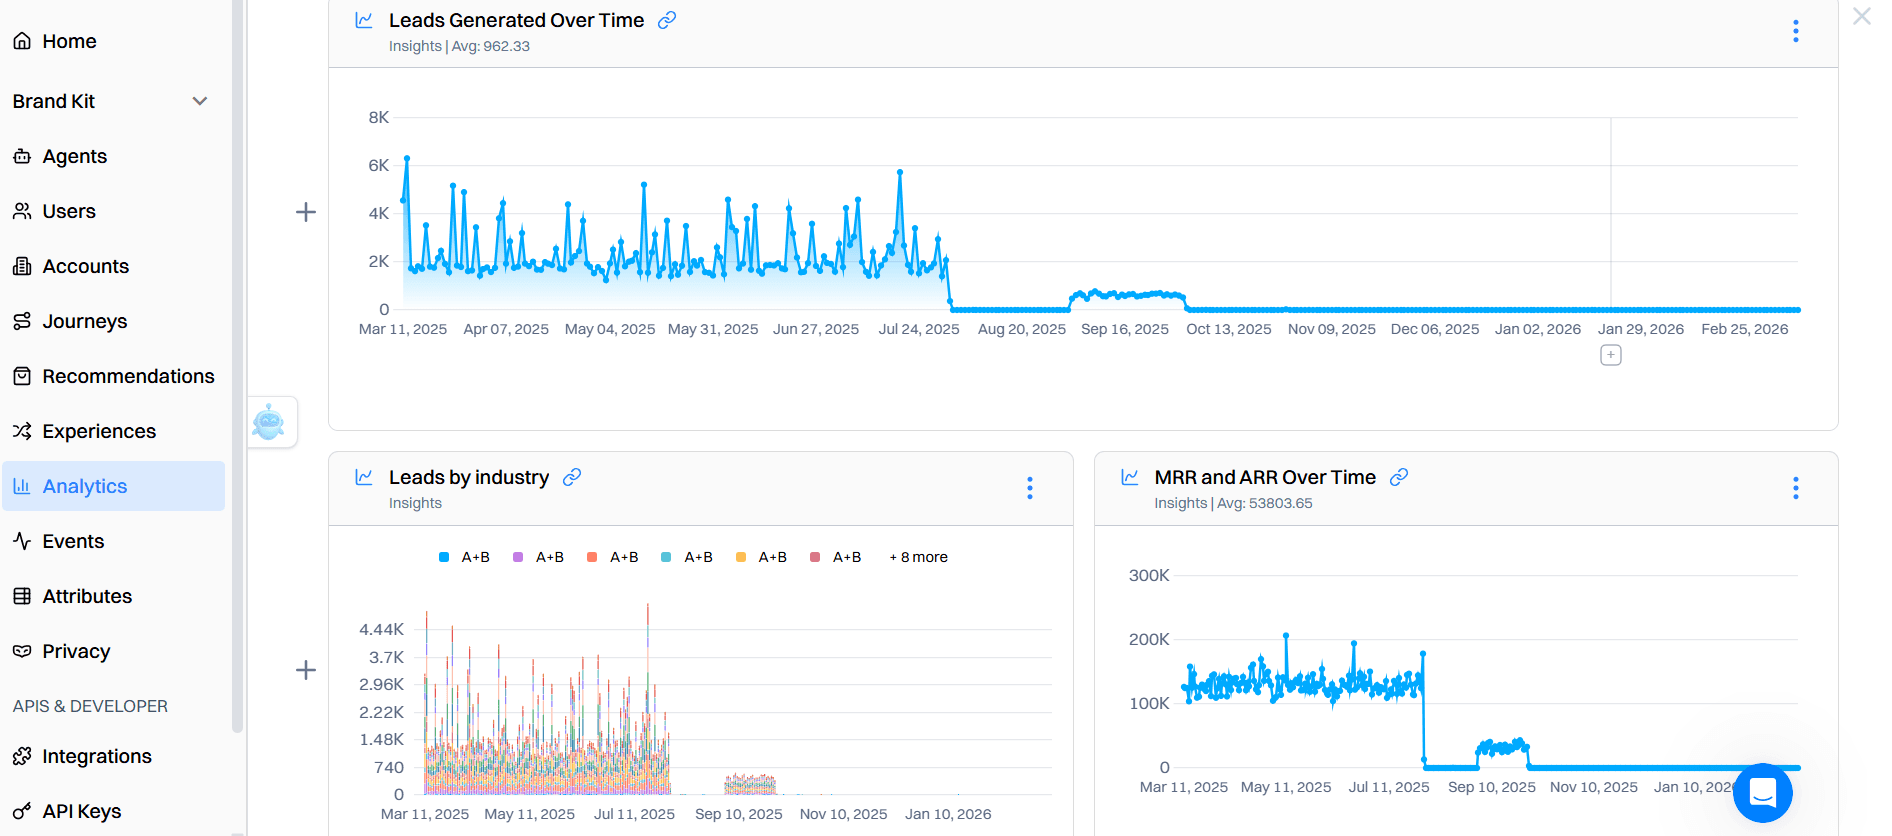Open three-dot menu of MRR and ARR card
The height and width of the screenshot is (836, 1892).
pyautogui.click(x=1796, y=488)
